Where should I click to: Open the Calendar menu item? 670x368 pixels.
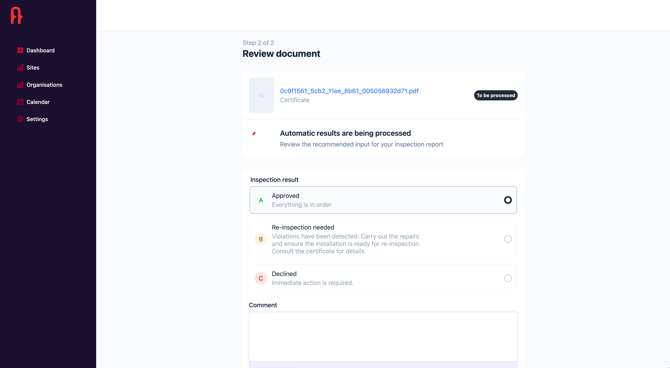click(x=38, y=102)
